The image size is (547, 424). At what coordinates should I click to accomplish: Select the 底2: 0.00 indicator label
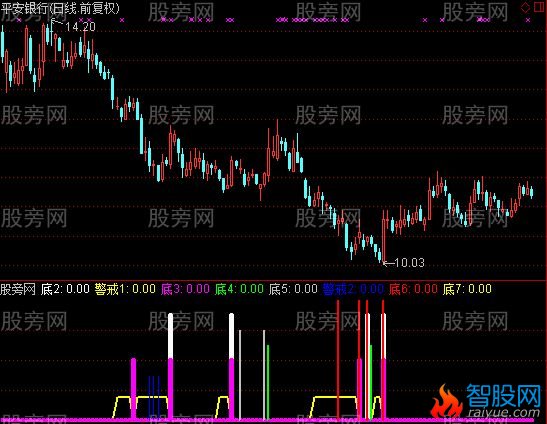tap(65, 289)
